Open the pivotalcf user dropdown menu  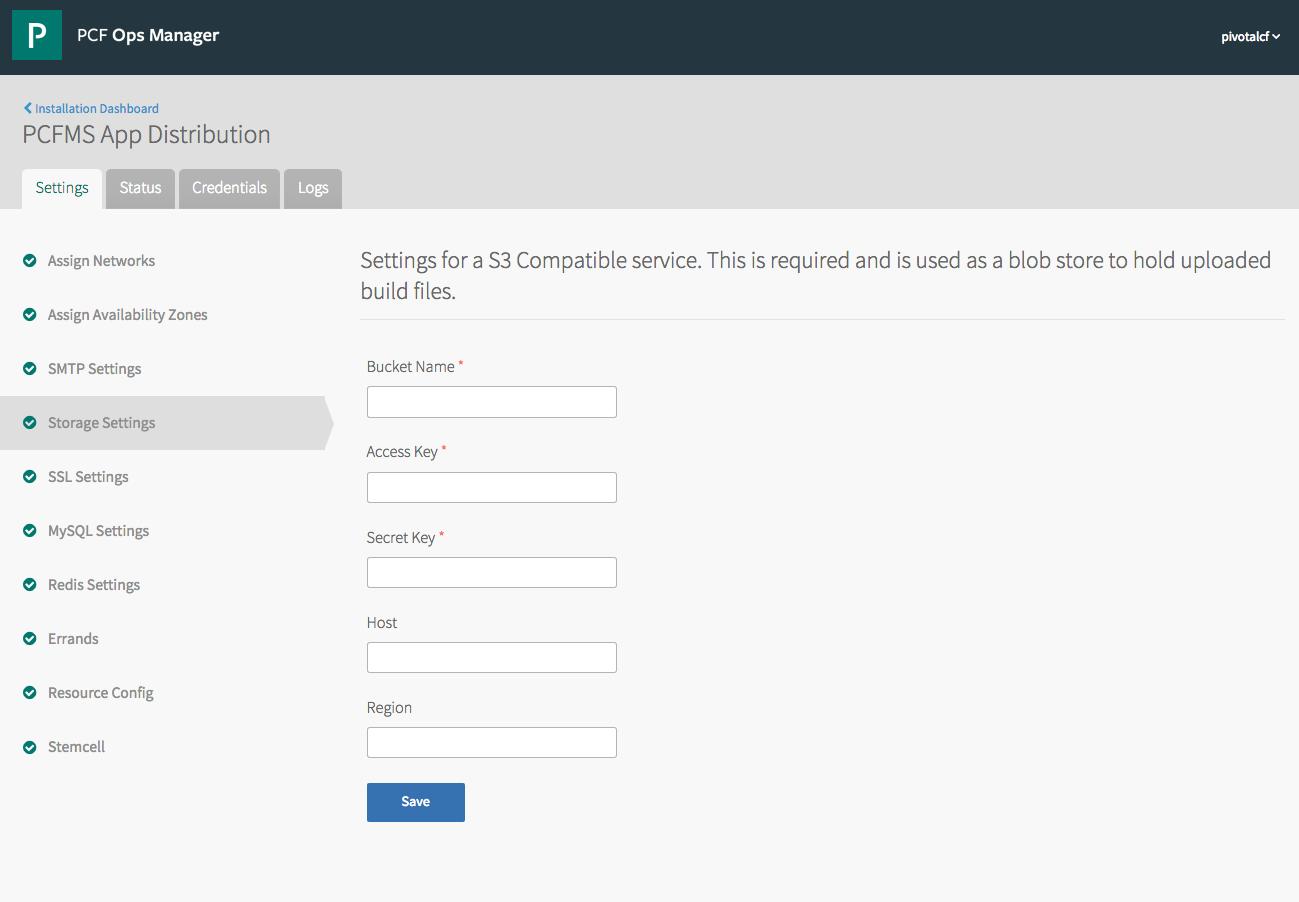pos(1250,37)
